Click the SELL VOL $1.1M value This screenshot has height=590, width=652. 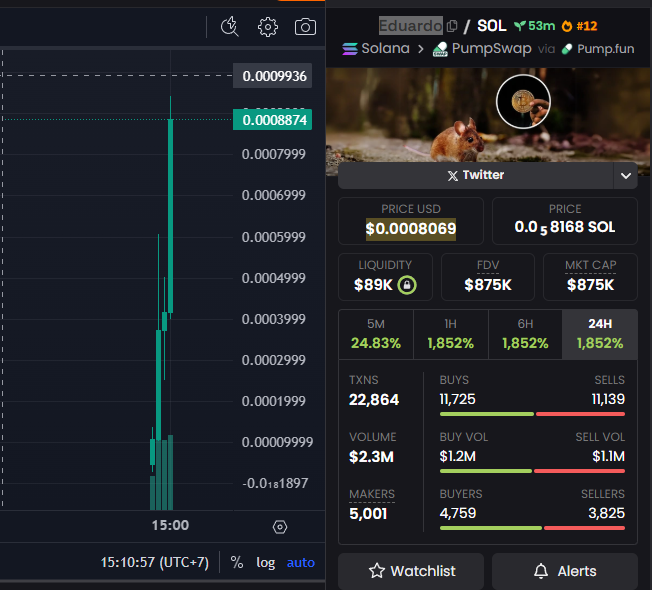(x=608, y=456)
